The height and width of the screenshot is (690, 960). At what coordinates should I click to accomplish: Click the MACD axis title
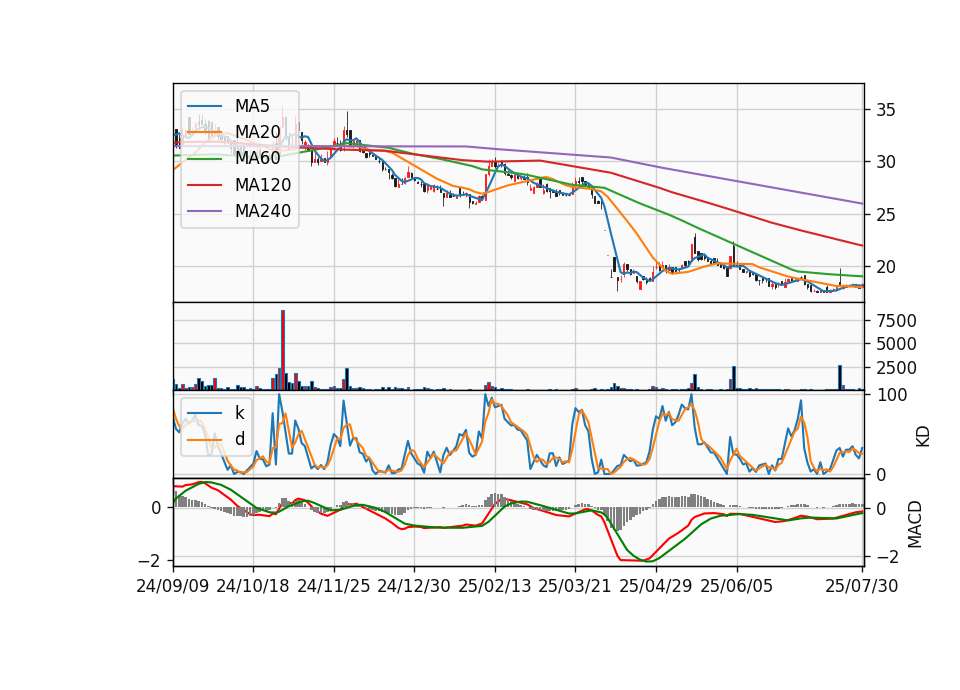915,524
